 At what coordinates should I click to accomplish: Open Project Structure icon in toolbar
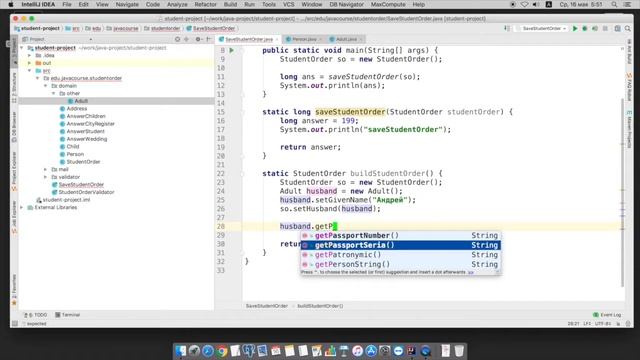coord(618,29)
